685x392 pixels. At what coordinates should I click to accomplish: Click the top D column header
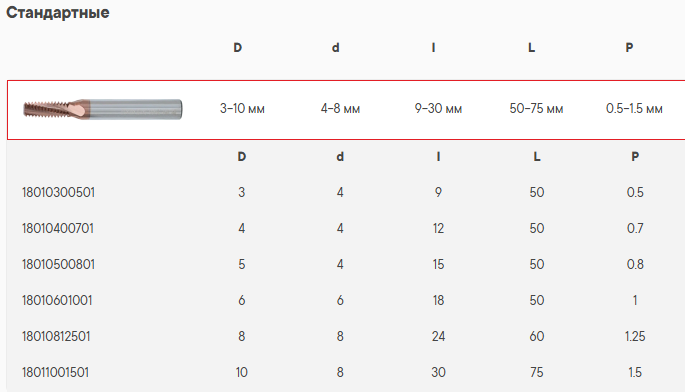point(237,48)
